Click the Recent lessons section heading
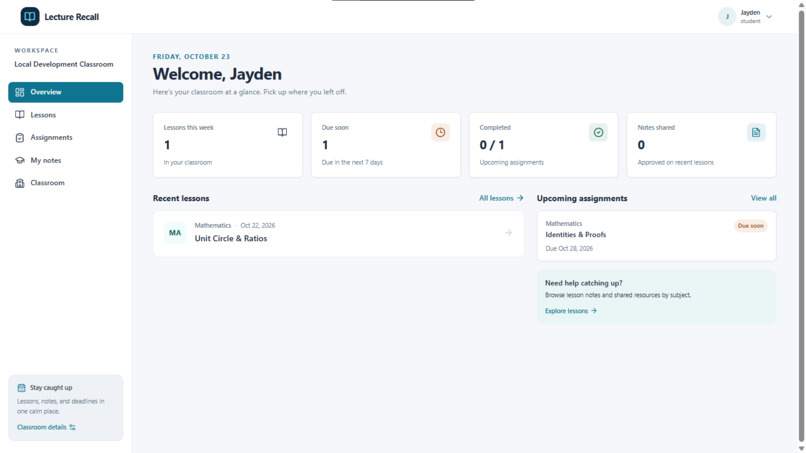 tap(181, 198)
